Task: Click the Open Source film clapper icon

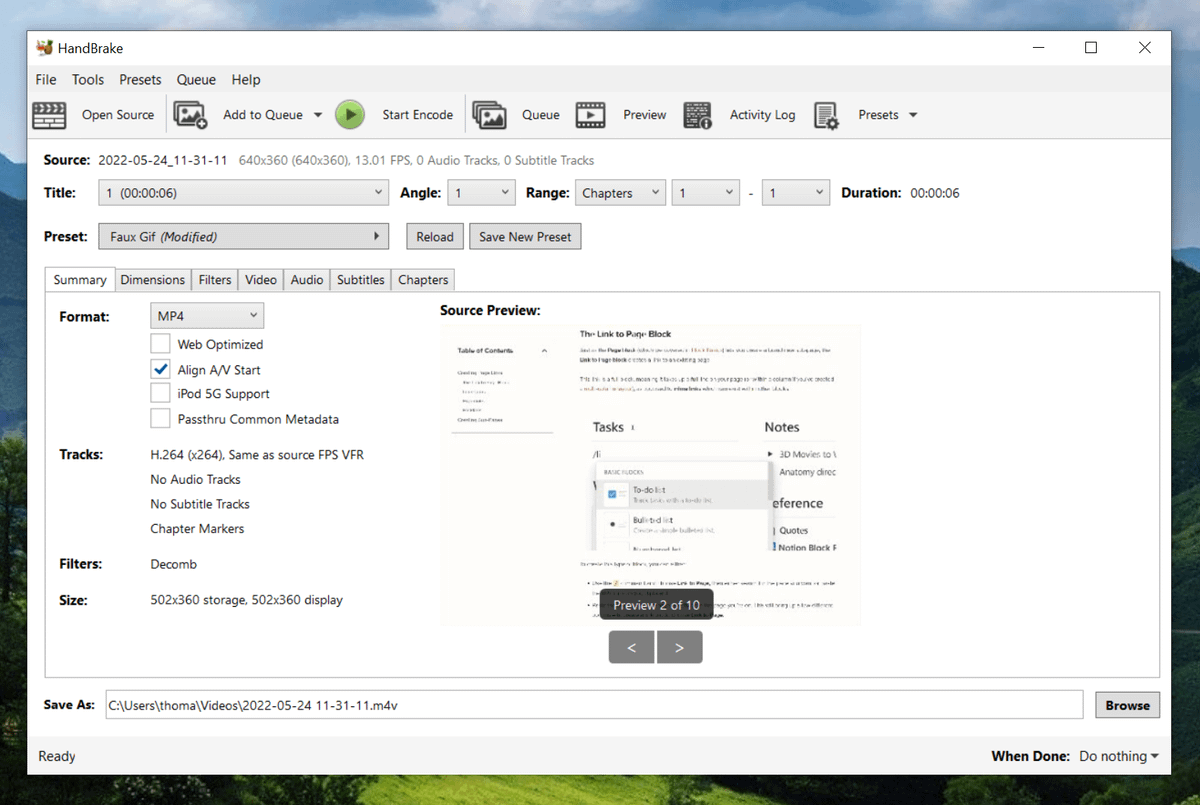Action: pos(49,115)
